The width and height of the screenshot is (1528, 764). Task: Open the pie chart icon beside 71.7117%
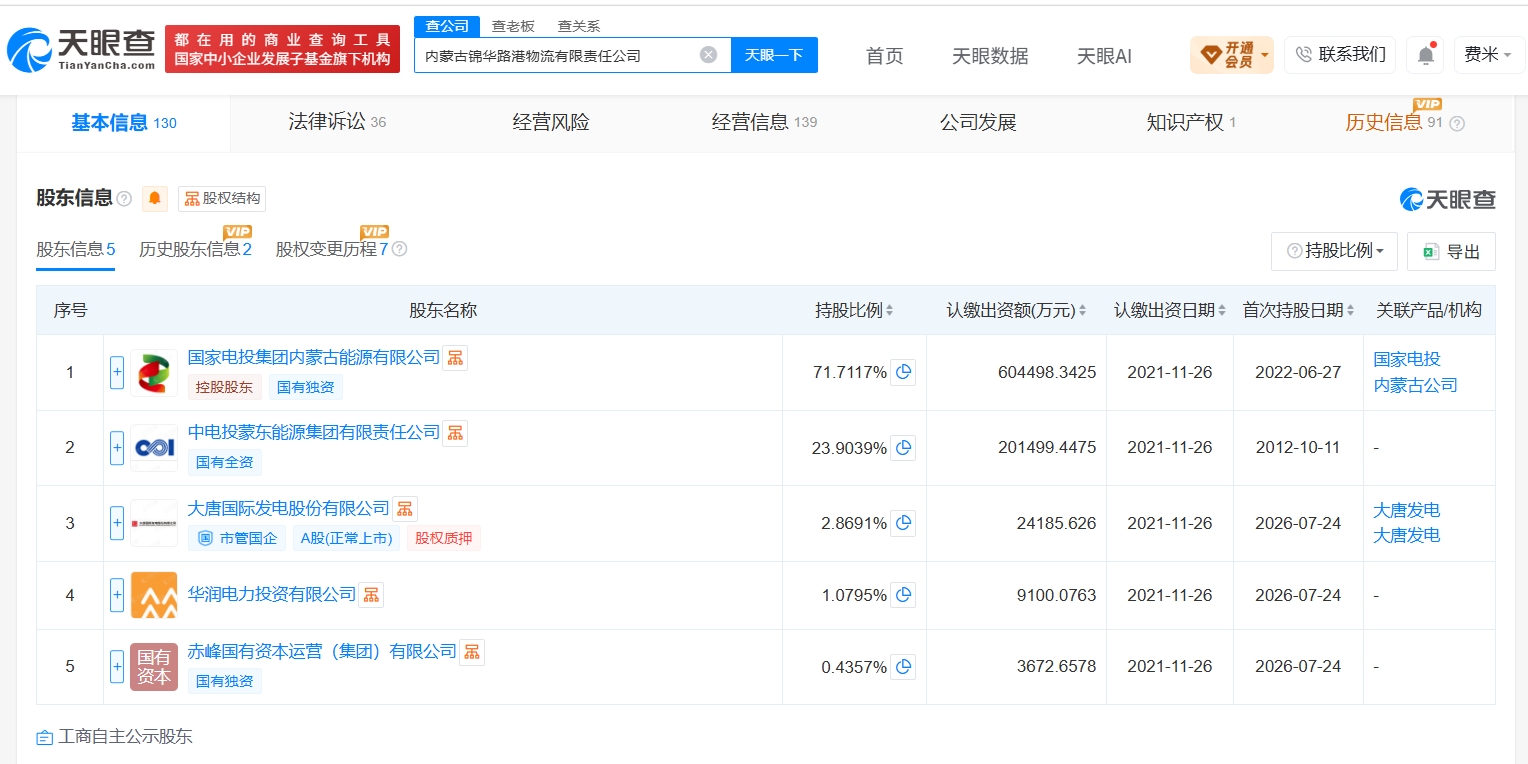click(903, 372)
